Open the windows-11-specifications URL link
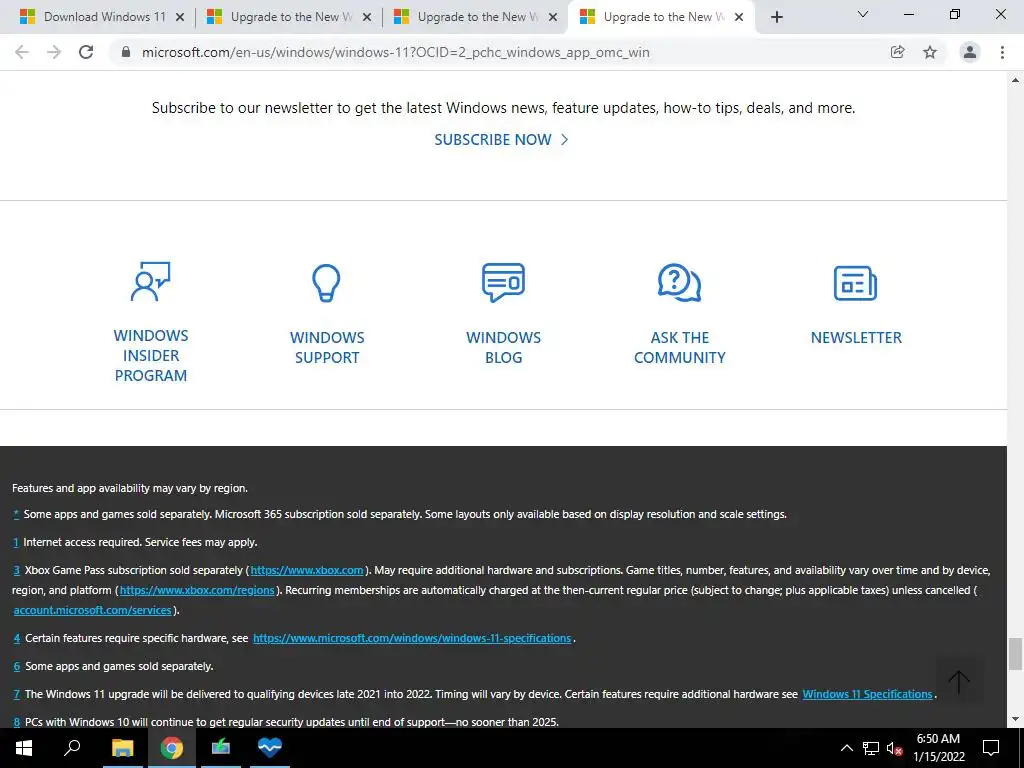The width and height of the screenshot is (1024, 768). click(x=412, y=638)
